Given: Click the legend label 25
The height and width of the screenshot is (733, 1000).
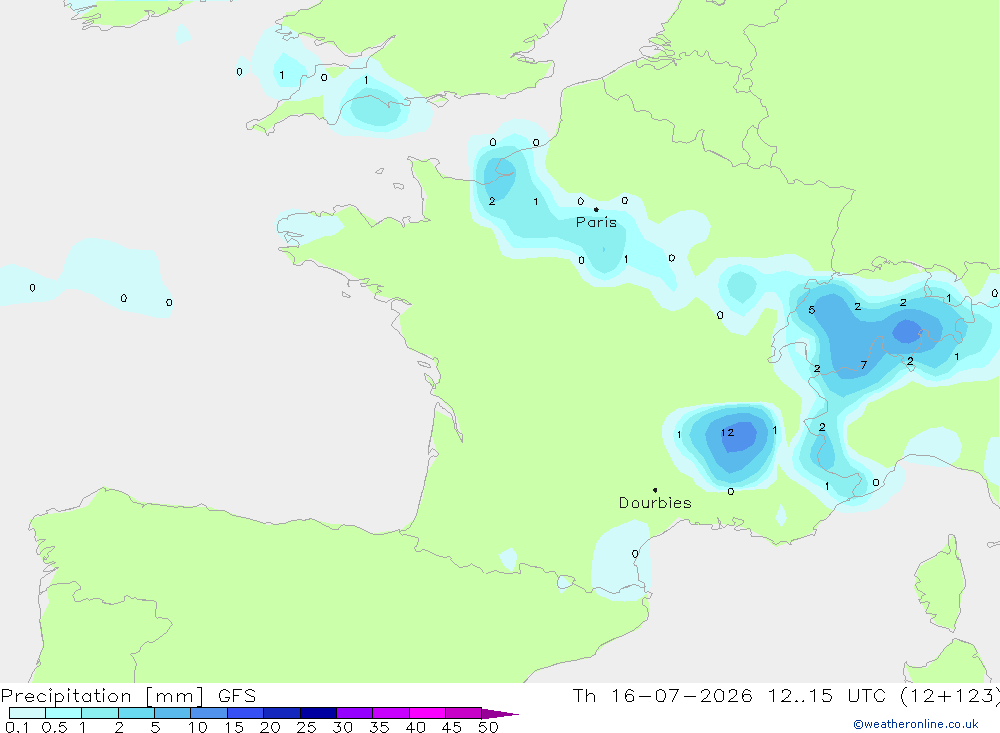Looking at the screenshot, I should click(306, 727).
